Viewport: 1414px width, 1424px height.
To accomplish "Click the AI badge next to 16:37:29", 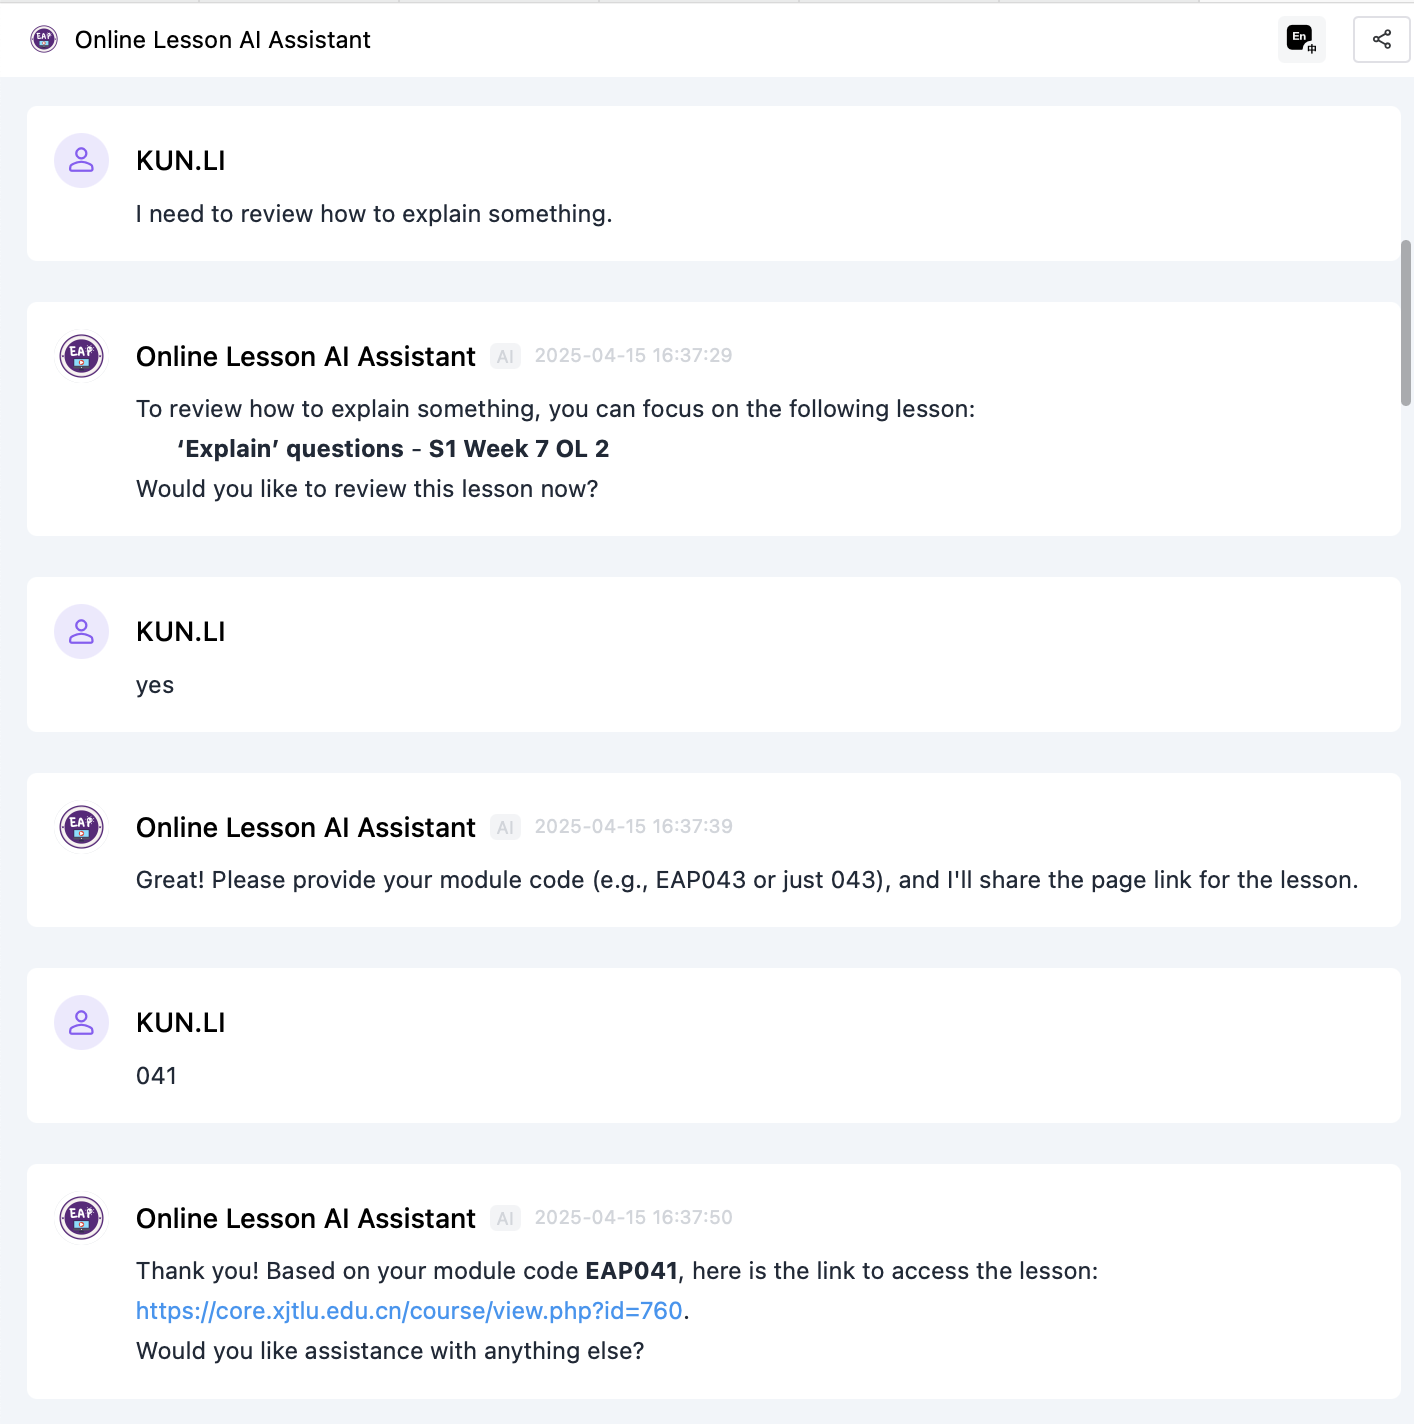I will click(505, 357).
